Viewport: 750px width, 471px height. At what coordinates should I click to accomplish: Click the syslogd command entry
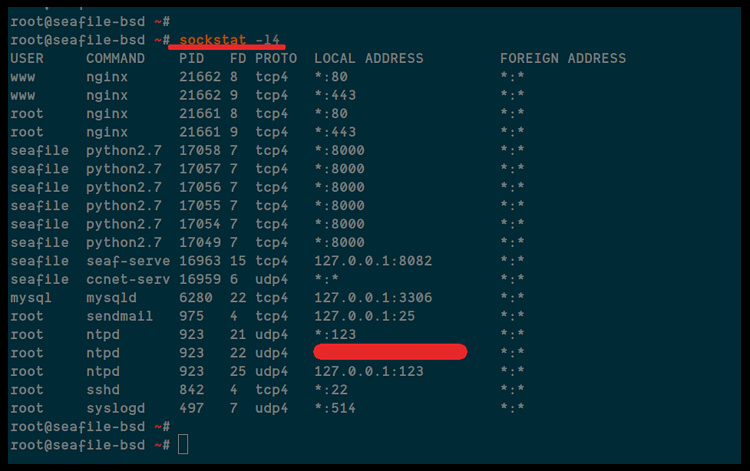pos(115,408)
